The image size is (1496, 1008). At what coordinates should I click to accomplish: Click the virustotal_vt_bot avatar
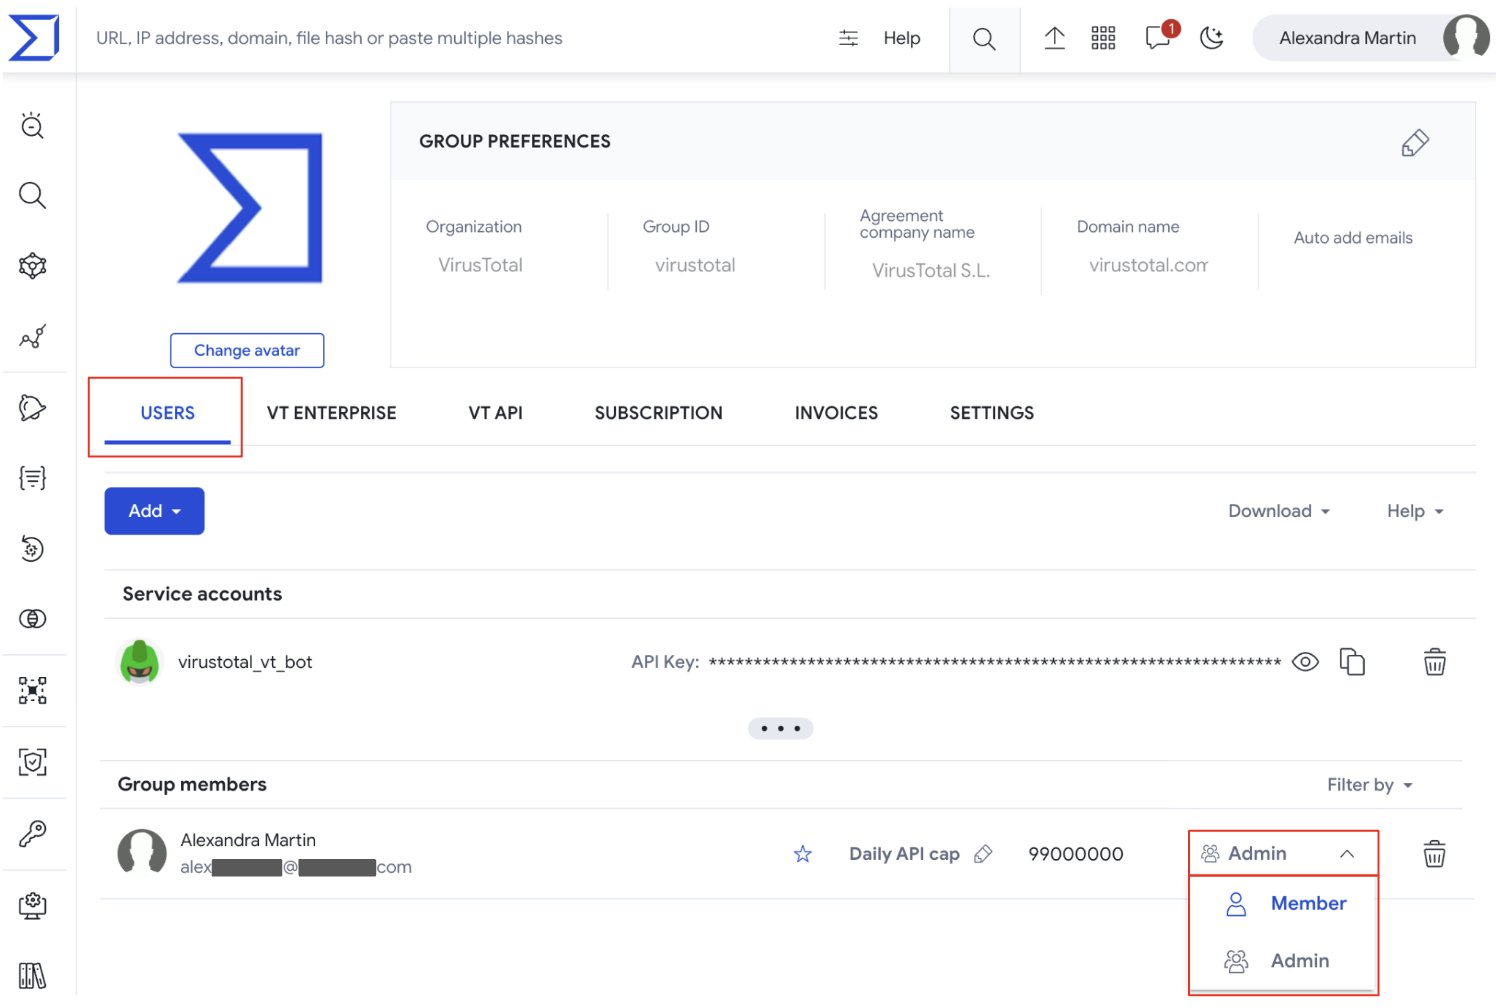[139, 662]
